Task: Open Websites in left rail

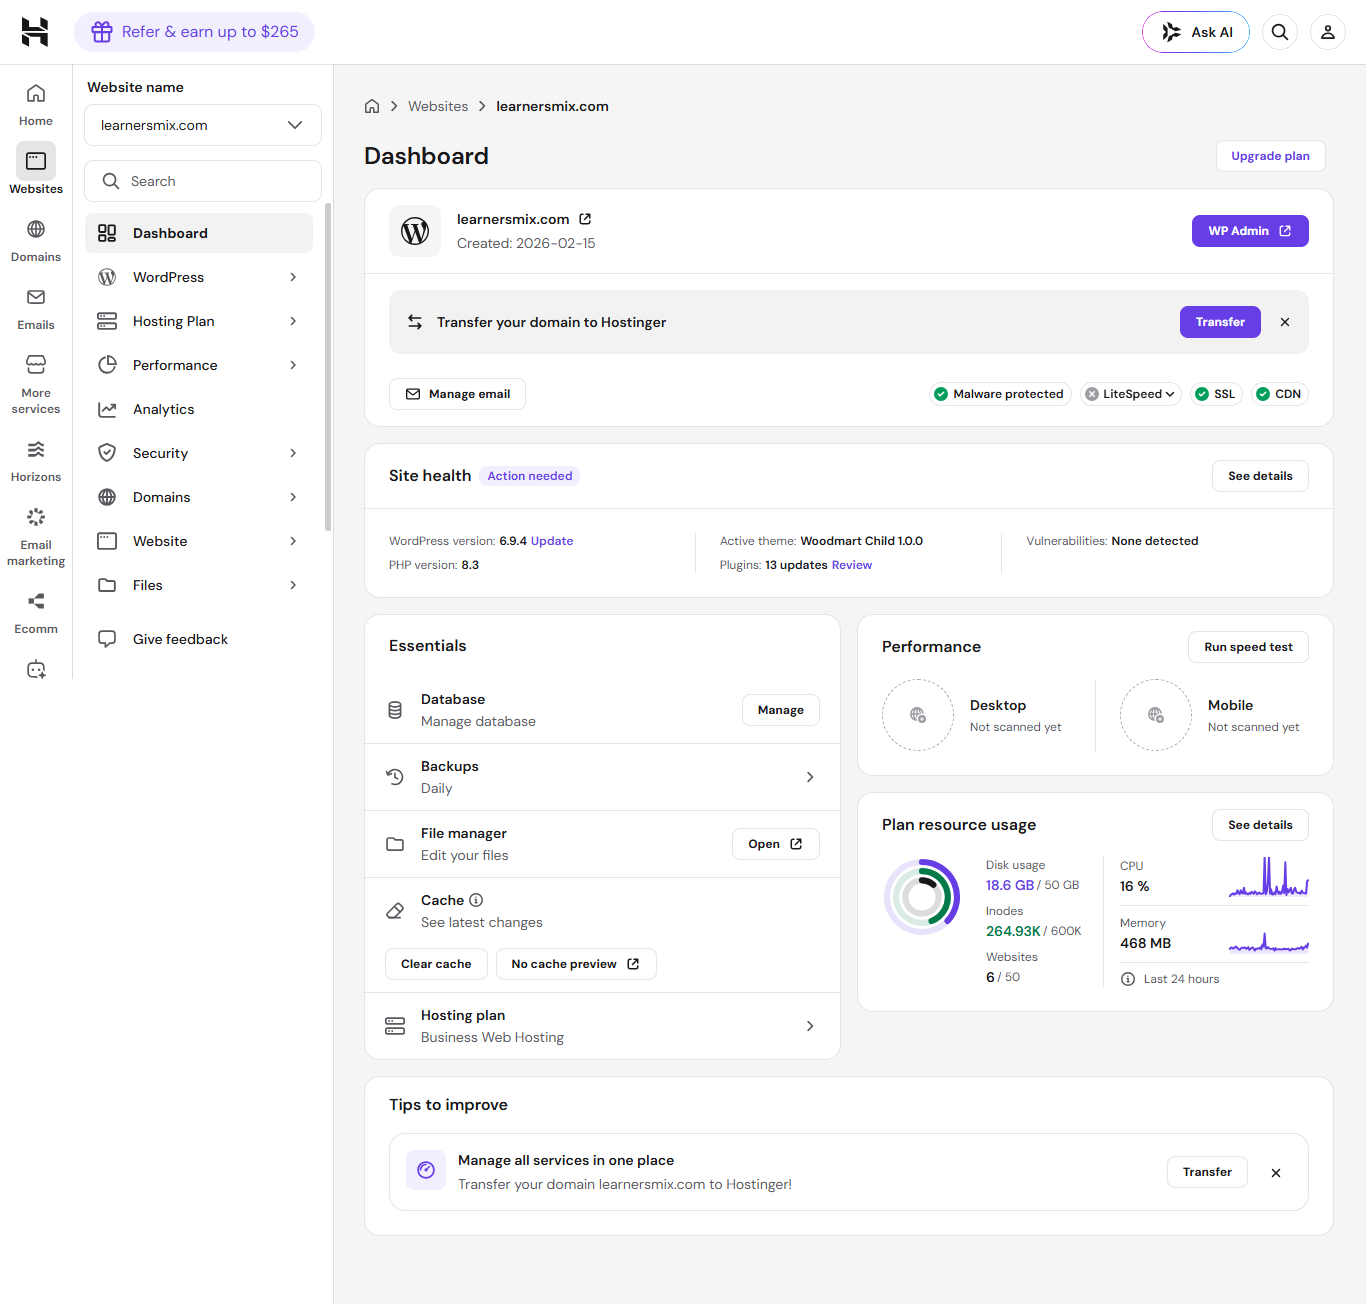Action: tap(36, 169)
